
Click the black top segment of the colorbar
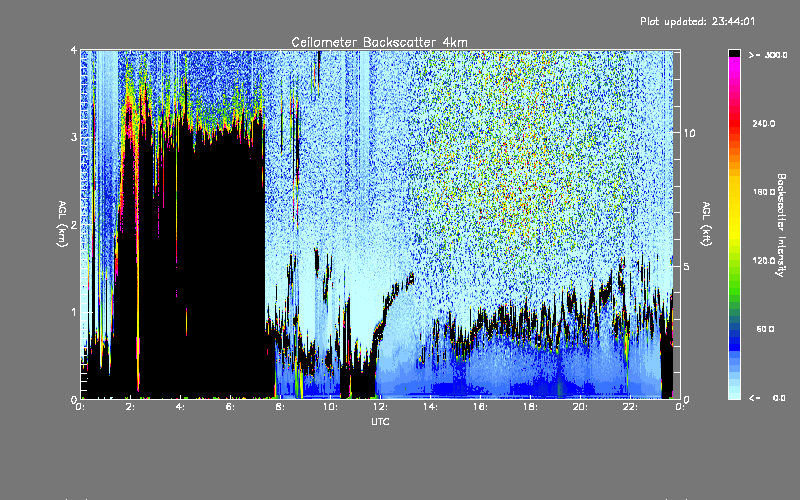734,54
